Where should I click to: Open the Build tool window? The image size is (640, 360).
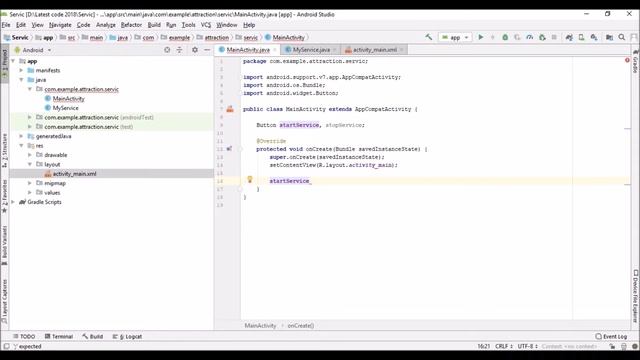(93, 336)
